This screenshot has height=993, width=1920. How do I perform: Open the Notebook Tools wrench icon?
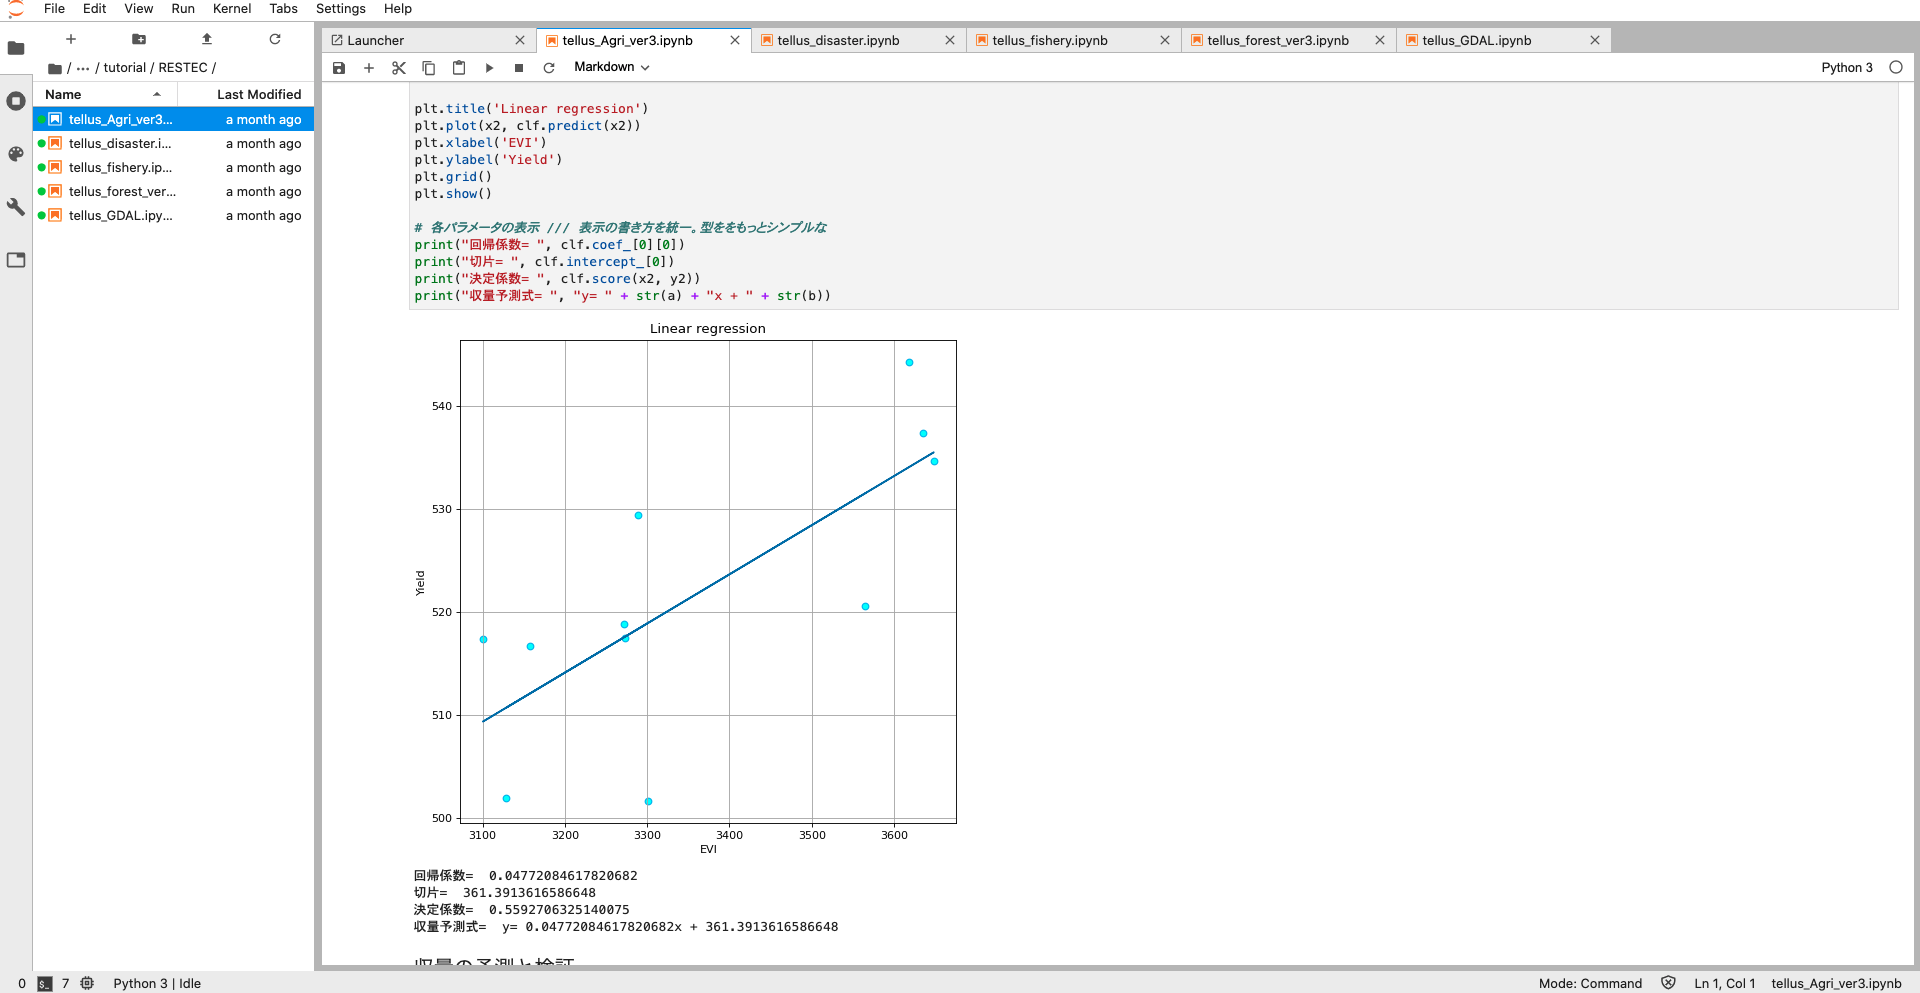tap(16, 207)
